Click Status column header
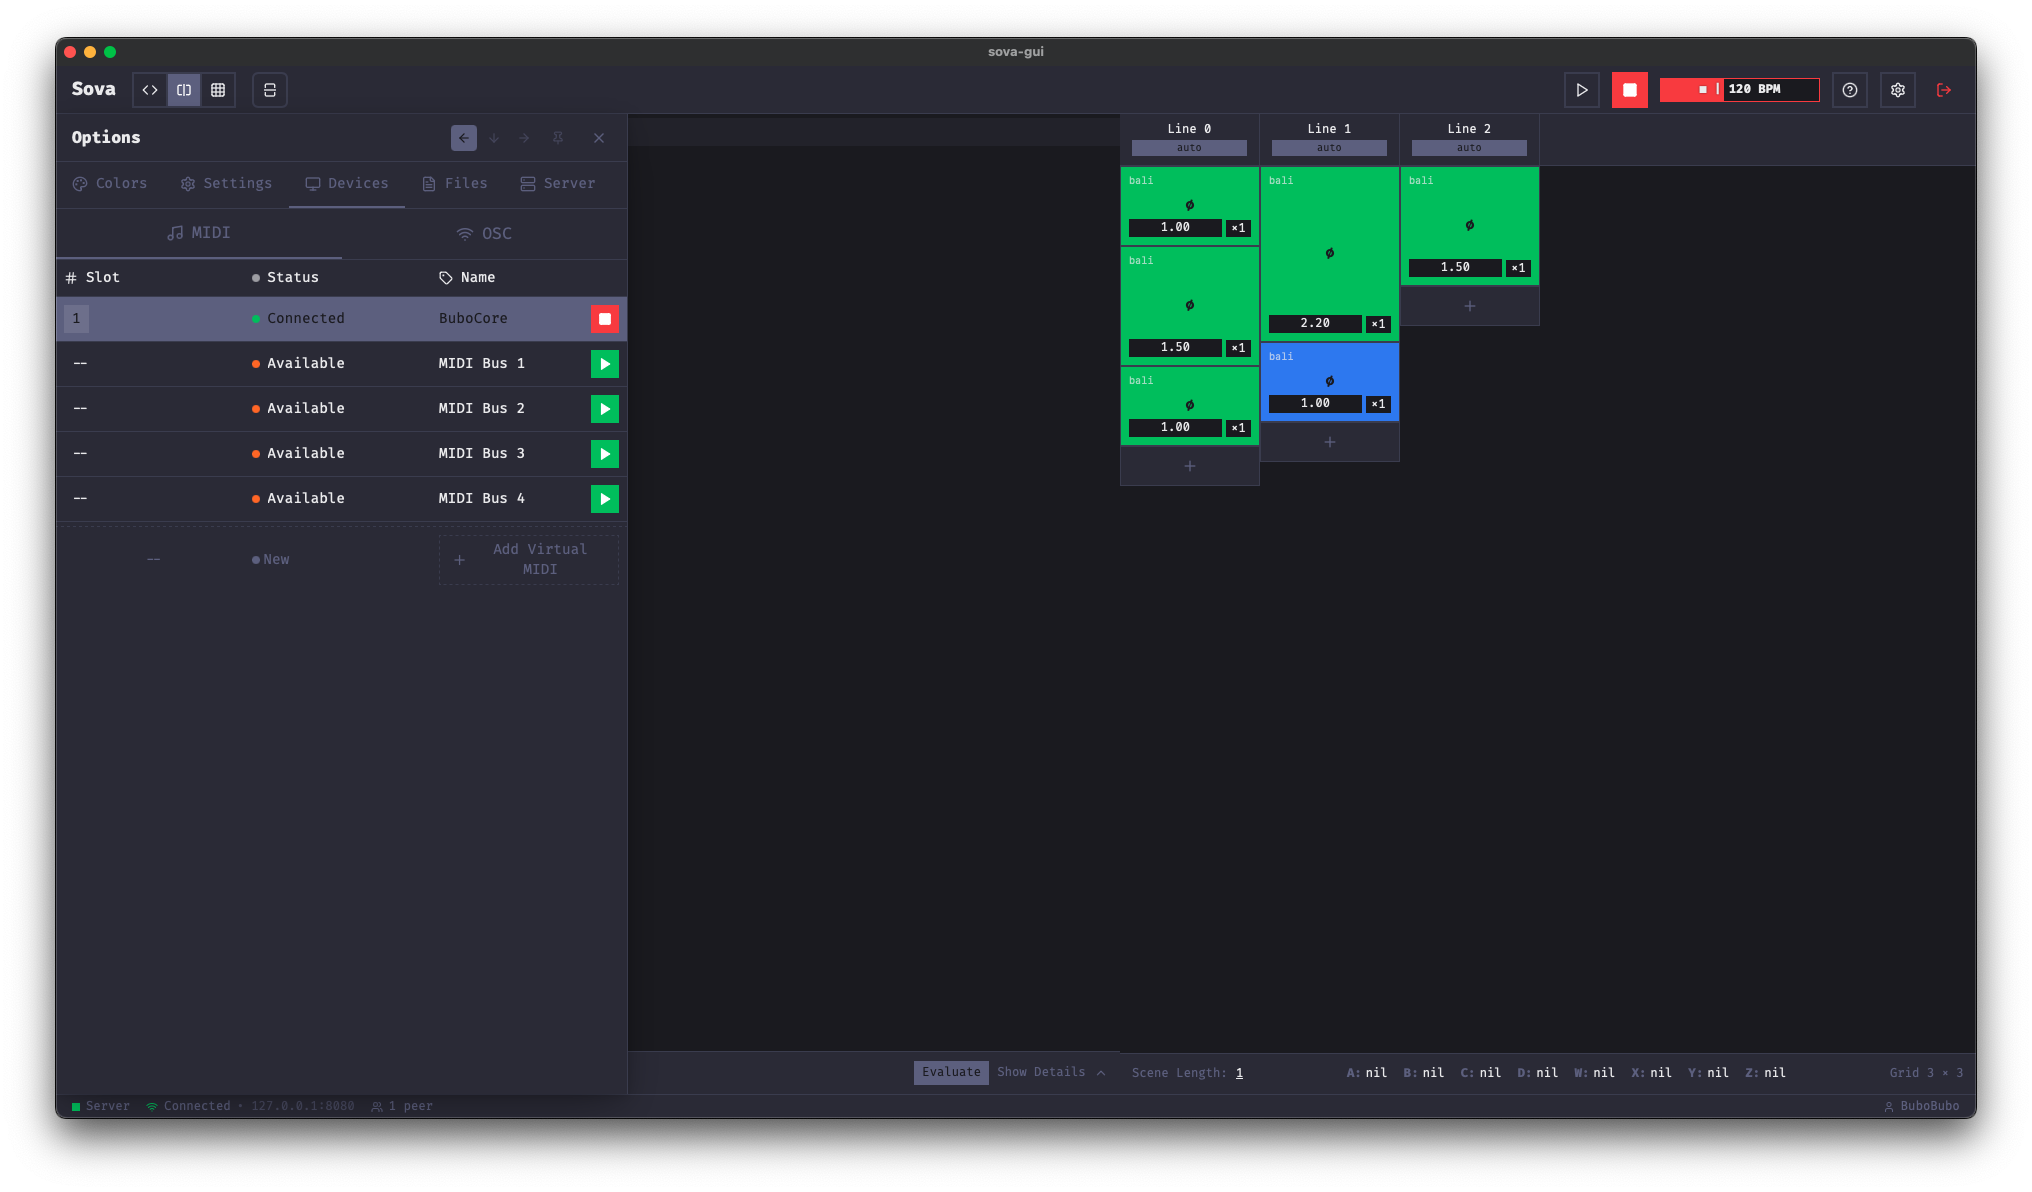The image size is (2032, 1192). point(285,278)
